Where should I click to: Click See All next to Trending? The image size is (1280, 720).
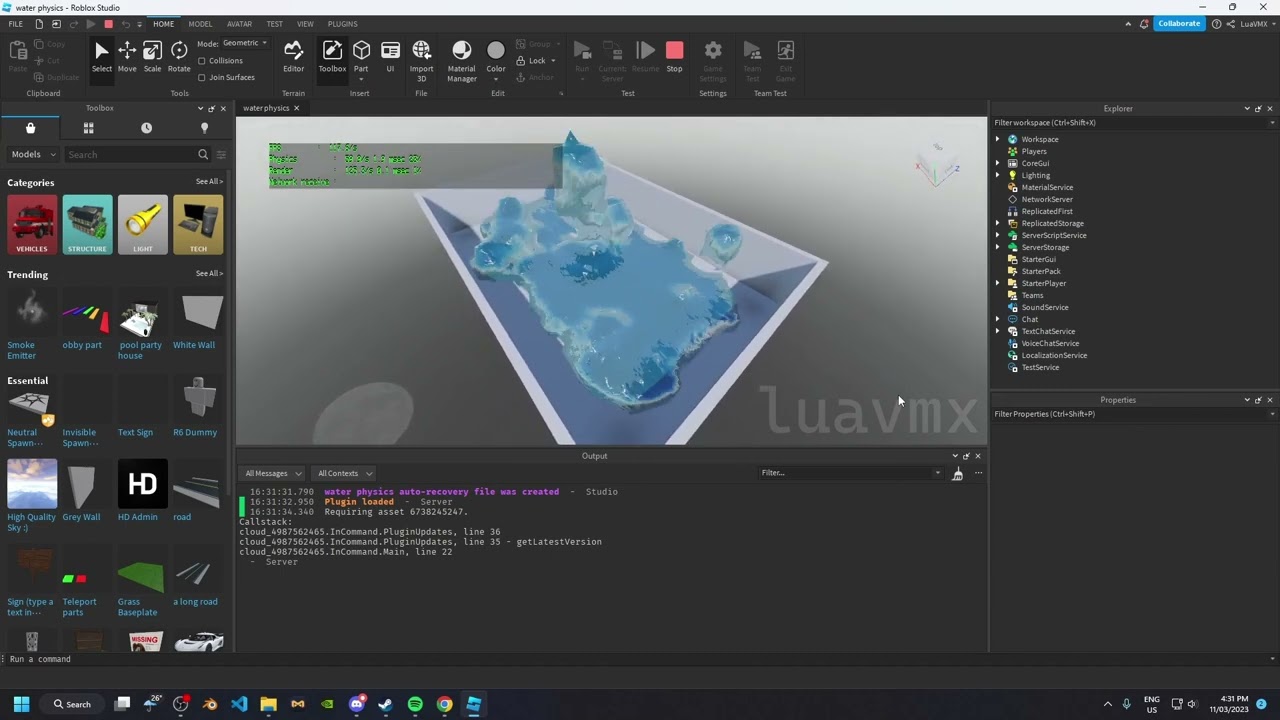[x=209, y=274]
